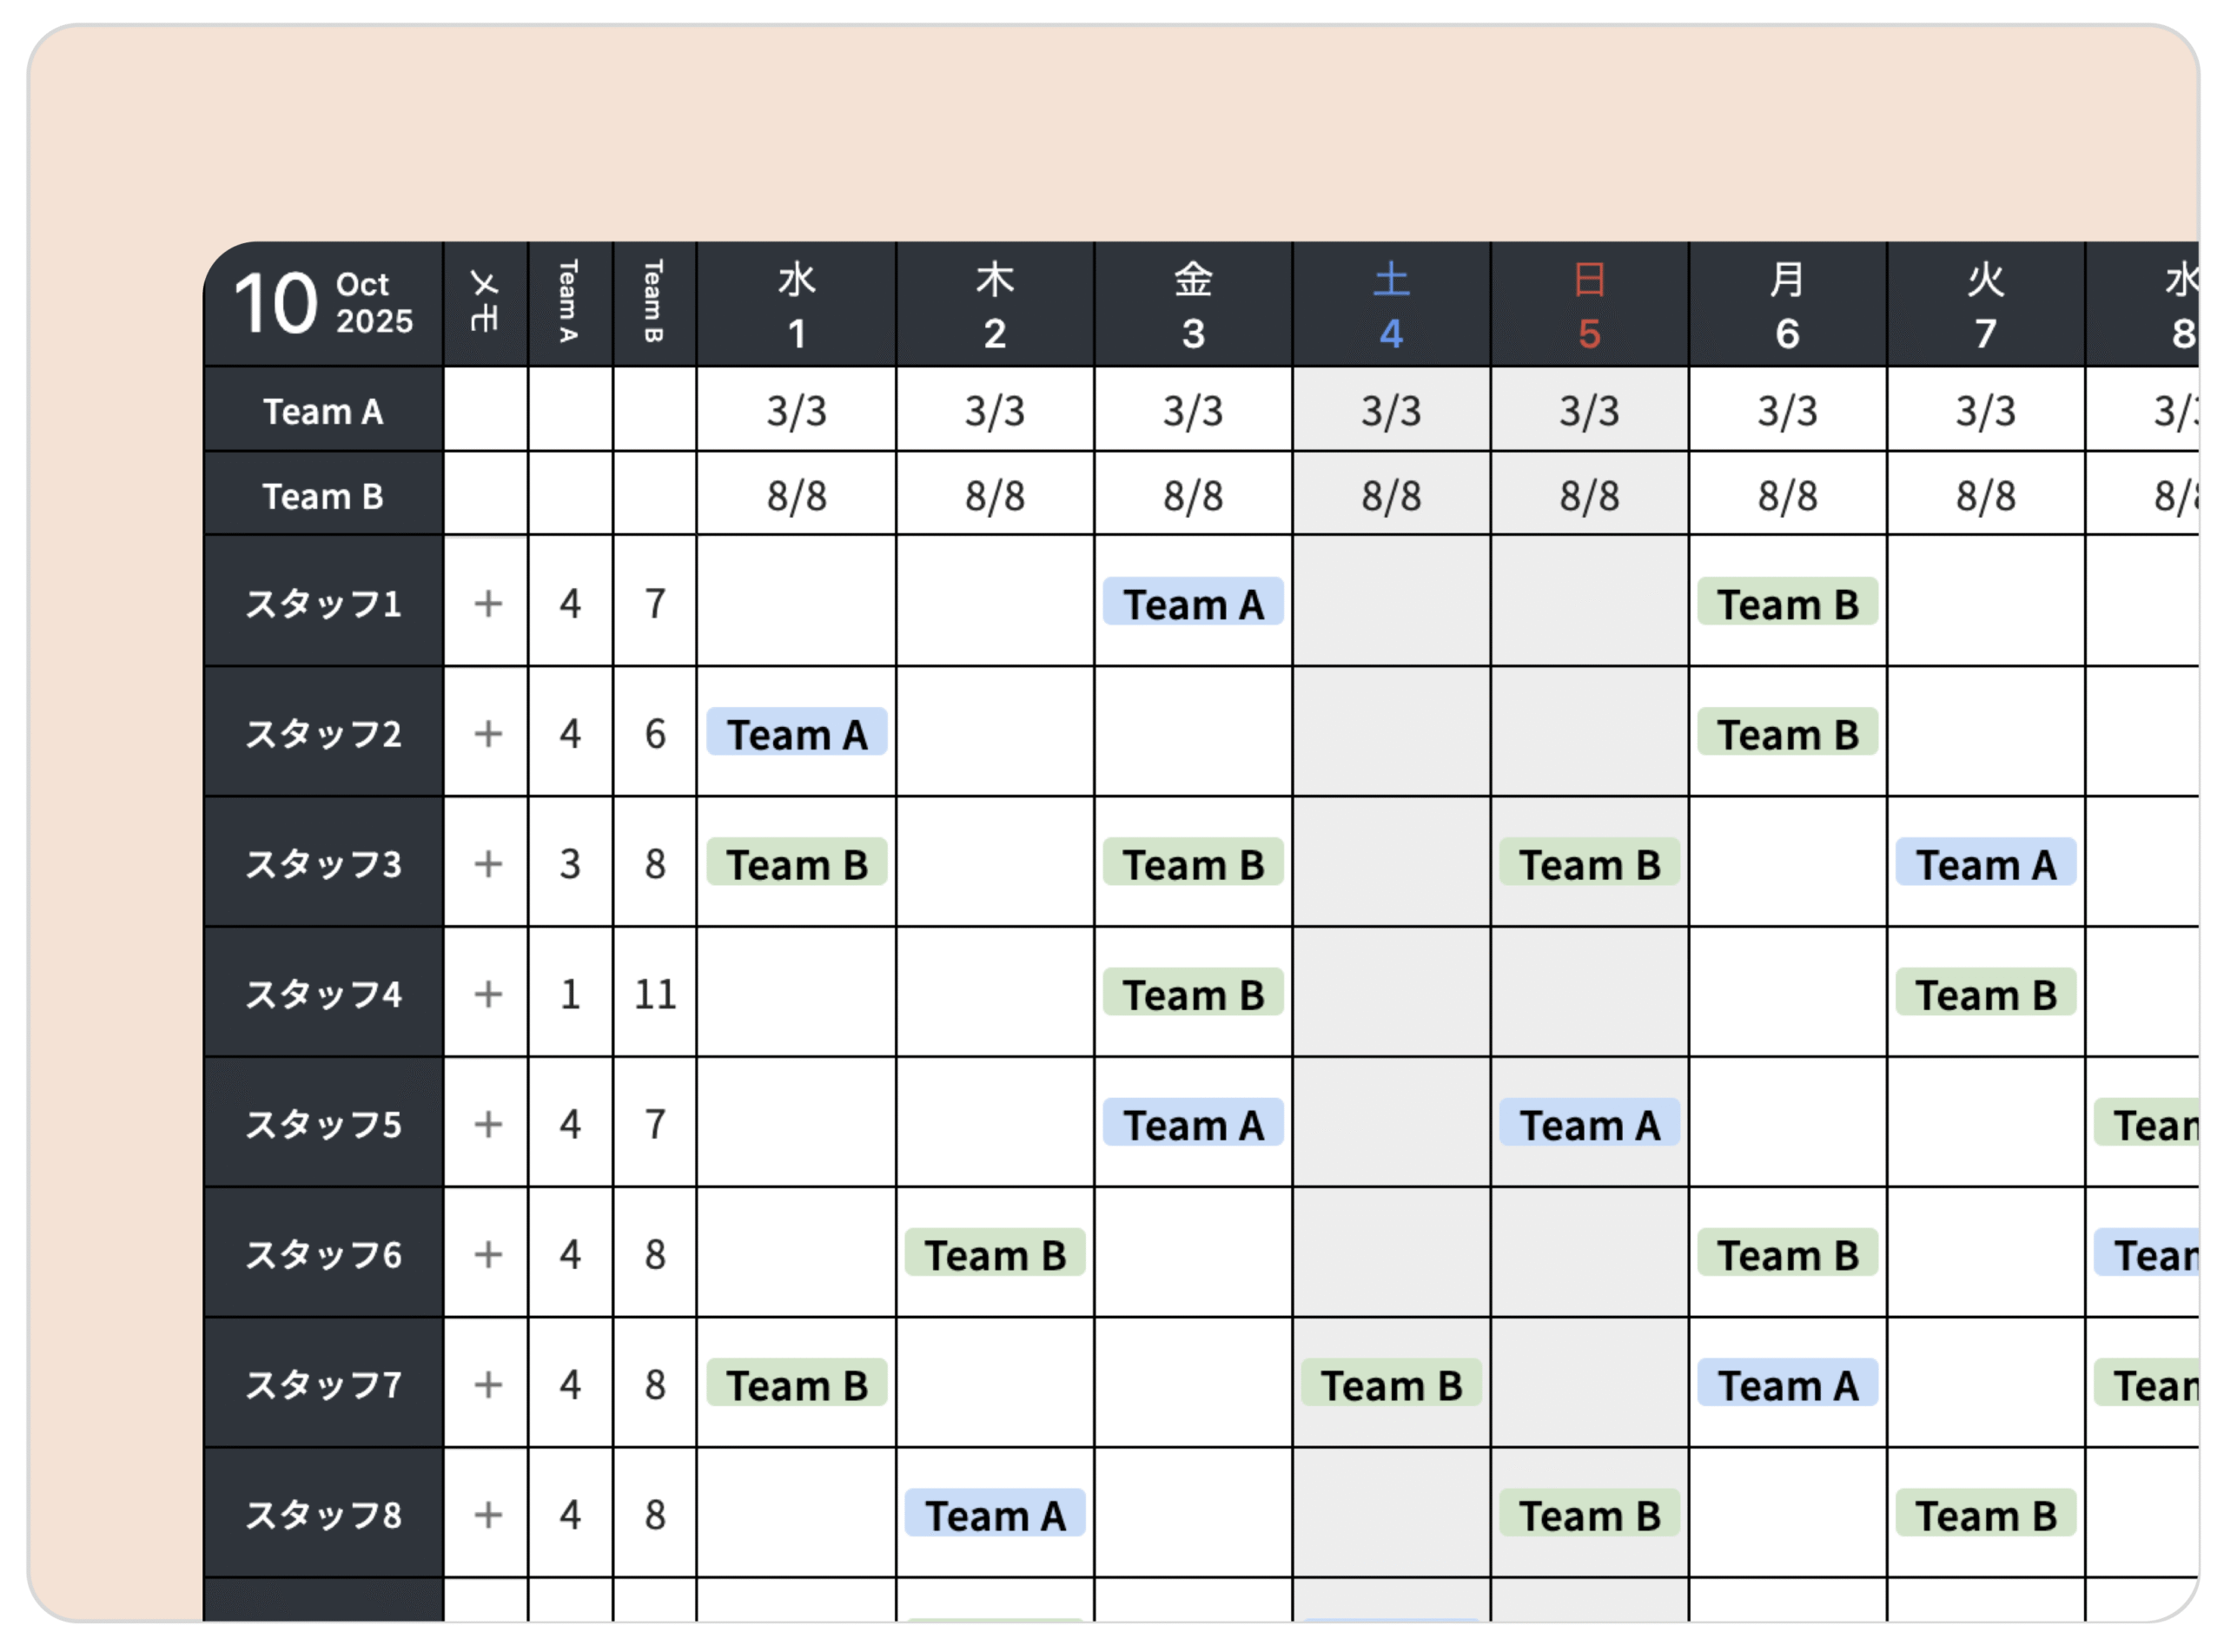Viewport: 2224px width, 1652px height.
Task: Click the plus icon for スタッフ6
Action: [487, 1254]
